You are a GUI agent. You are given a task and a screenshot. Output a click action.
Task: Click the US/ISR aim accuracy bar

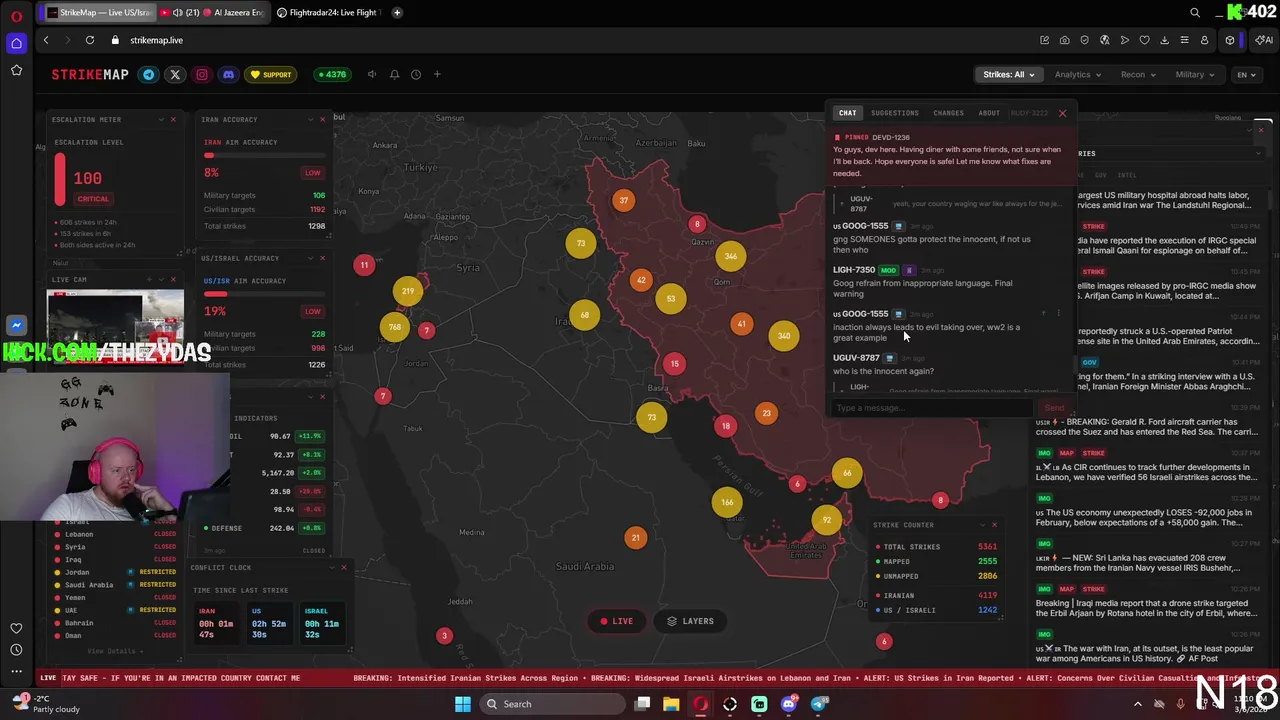(x=264, y=294)
